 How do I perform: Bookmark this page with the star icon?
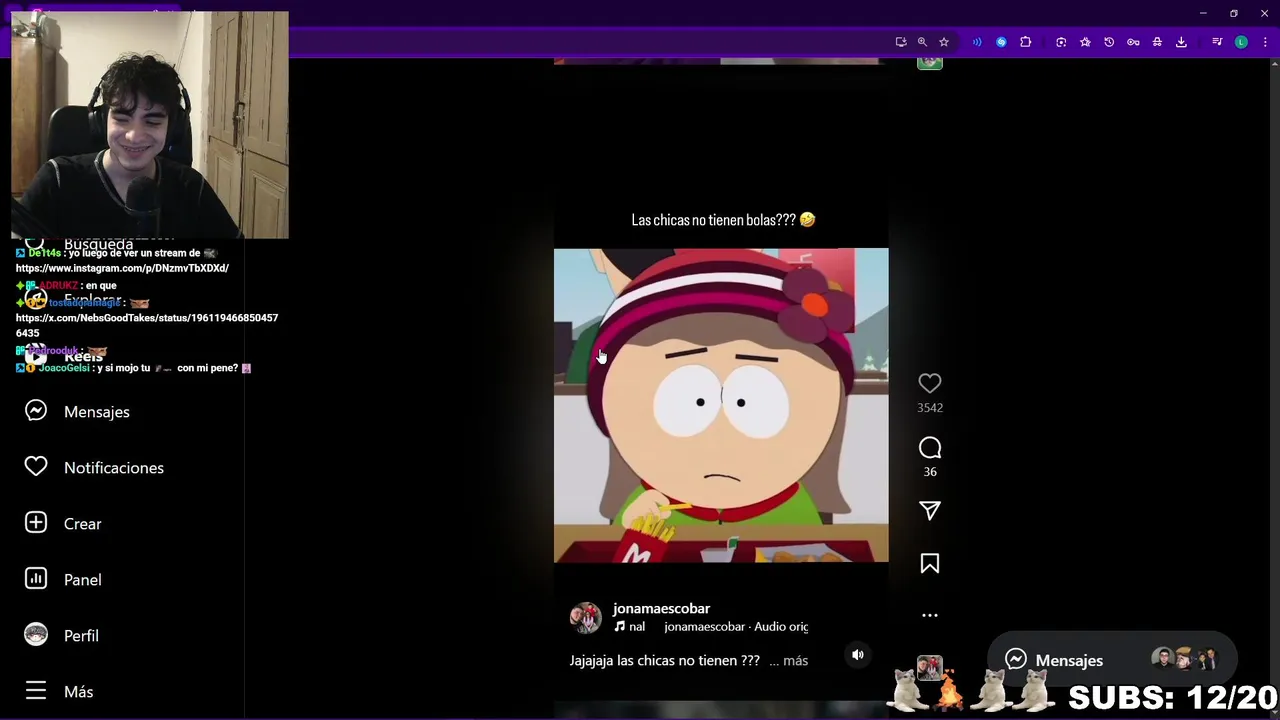(x=944, y=42)
